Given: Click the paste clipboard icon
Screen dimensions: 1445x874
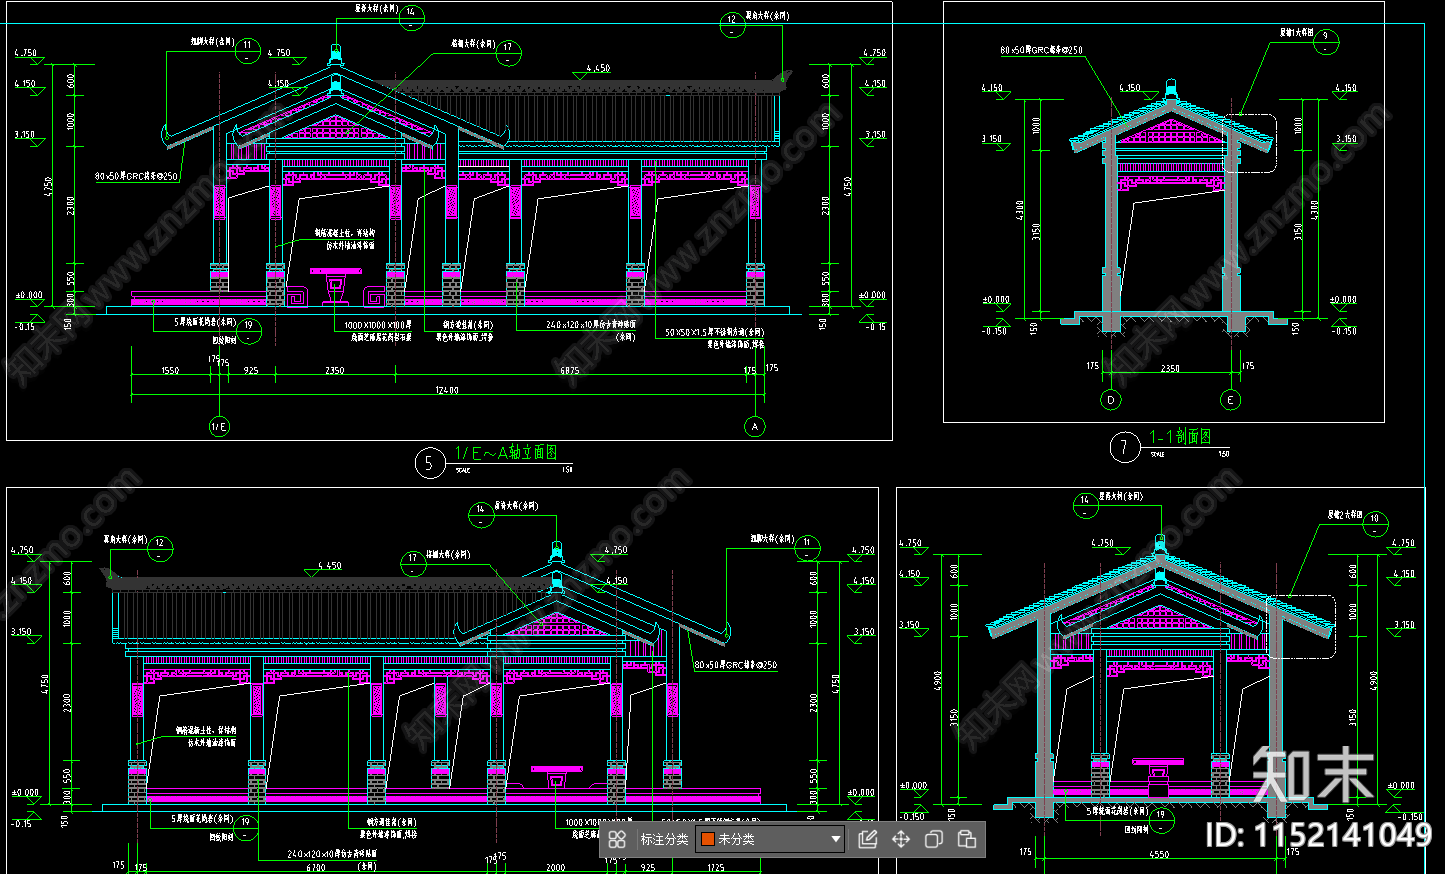Looking at the screenshot, I should pos(967,839).
